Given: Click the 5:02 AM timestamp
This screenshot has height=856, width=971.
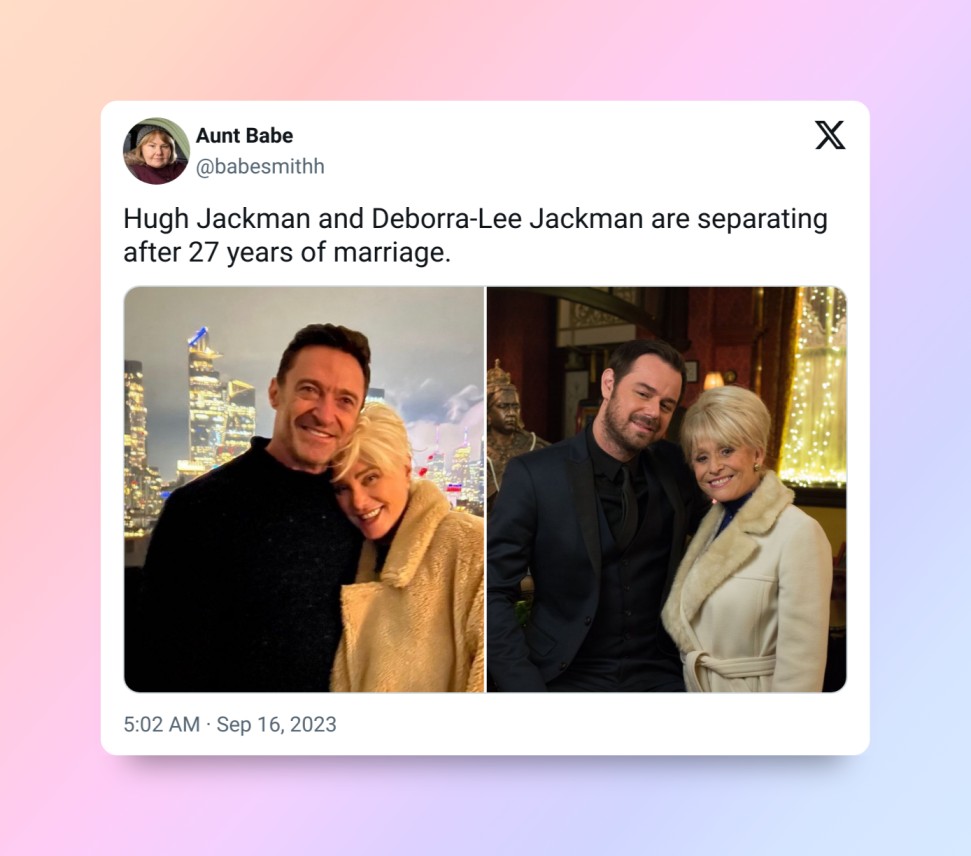Looking at the screenshot, I should 162,724.
